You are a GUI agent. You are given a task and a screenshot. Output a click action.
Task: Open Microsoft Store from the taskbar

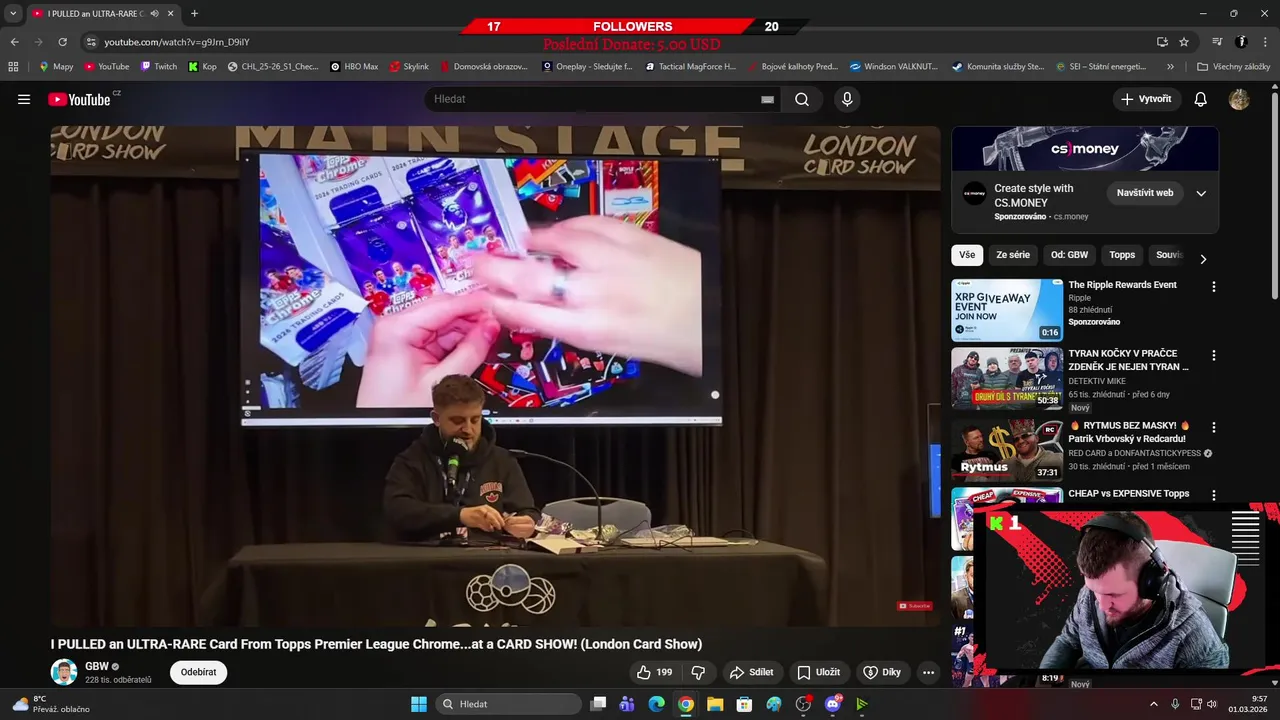pyautogui.click(x=744, y=704)
